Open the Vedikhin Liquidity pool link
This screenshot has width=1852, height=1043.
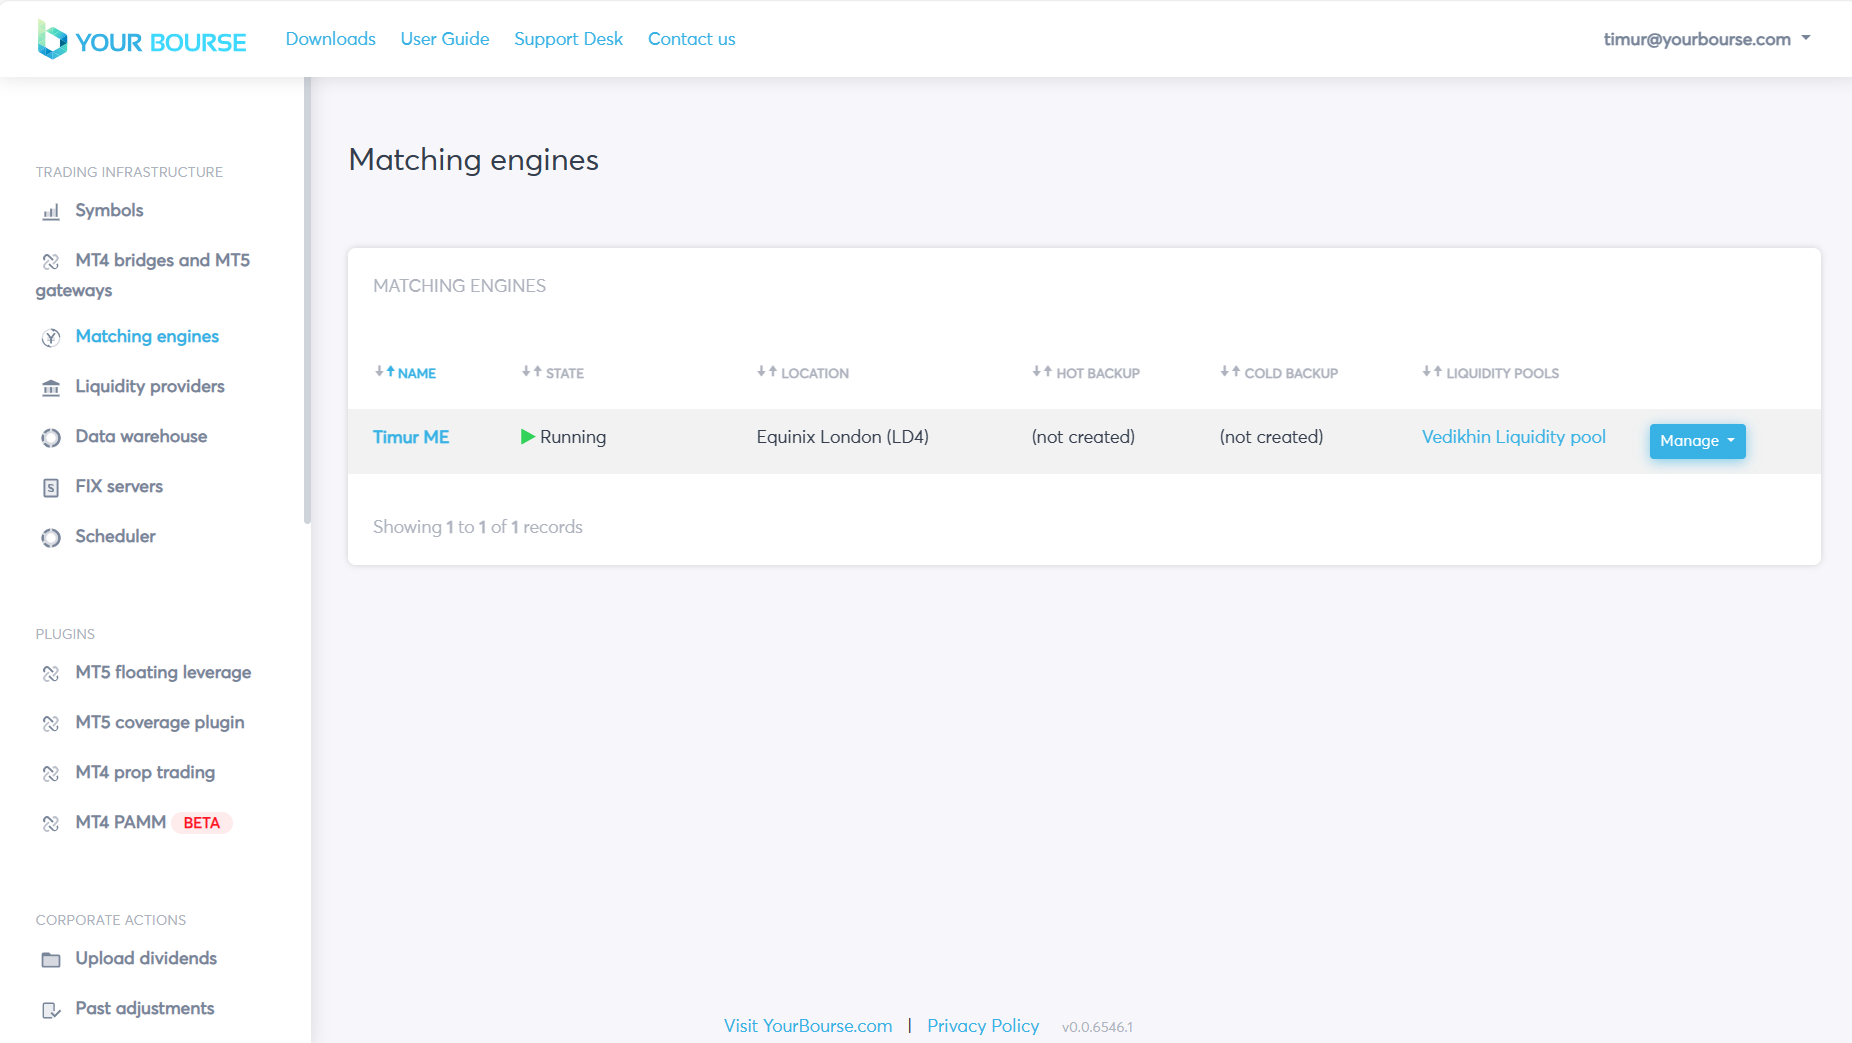[x=1513, y=437]
